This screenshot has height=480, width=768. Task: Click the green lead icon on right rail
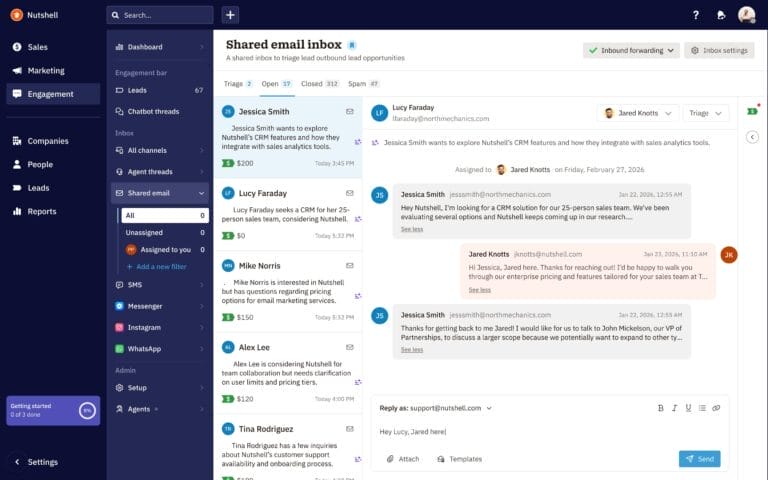click(752, 112)
